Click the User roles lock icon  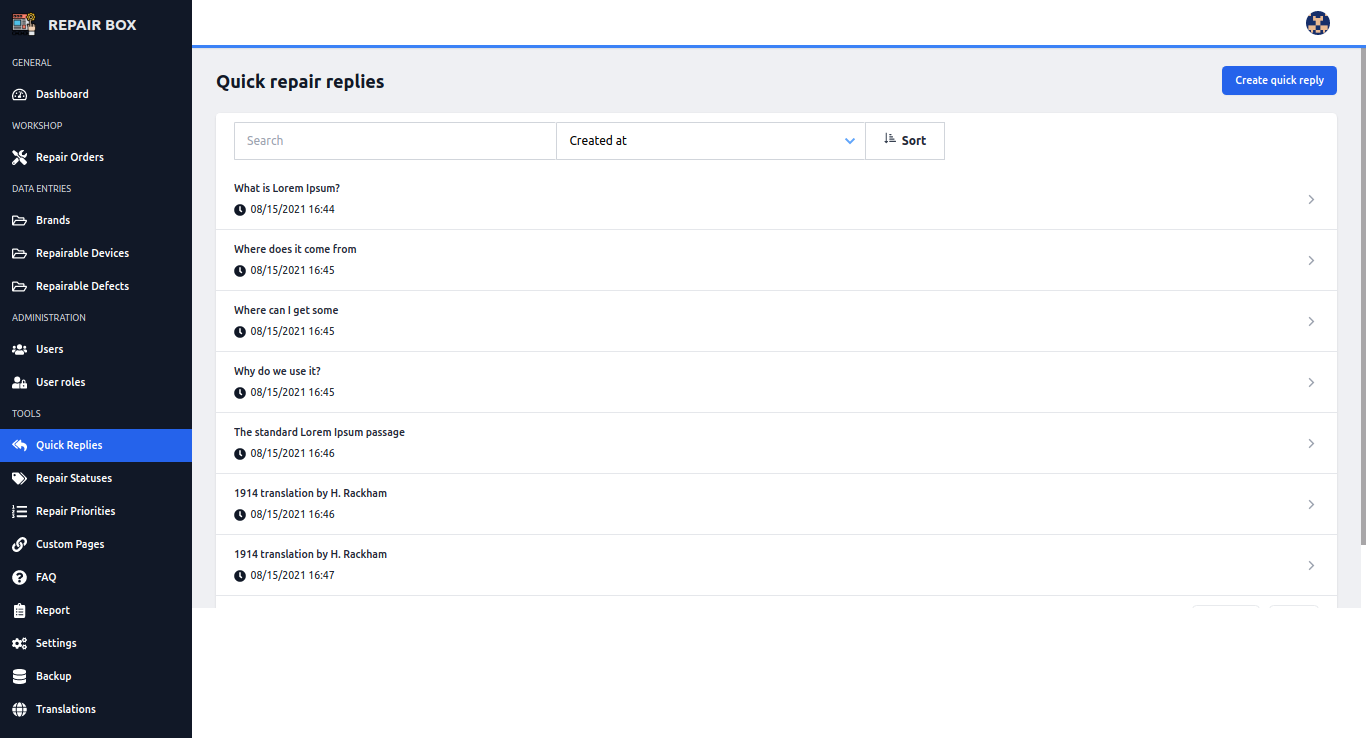(x=19, y=382)
